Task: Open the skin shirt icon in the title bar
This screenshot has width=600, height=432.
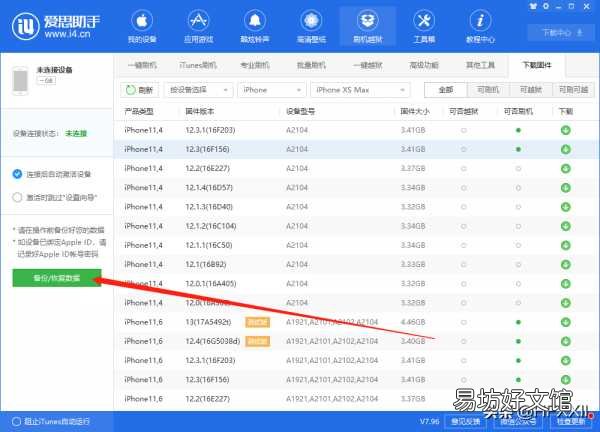Action: 533,7
